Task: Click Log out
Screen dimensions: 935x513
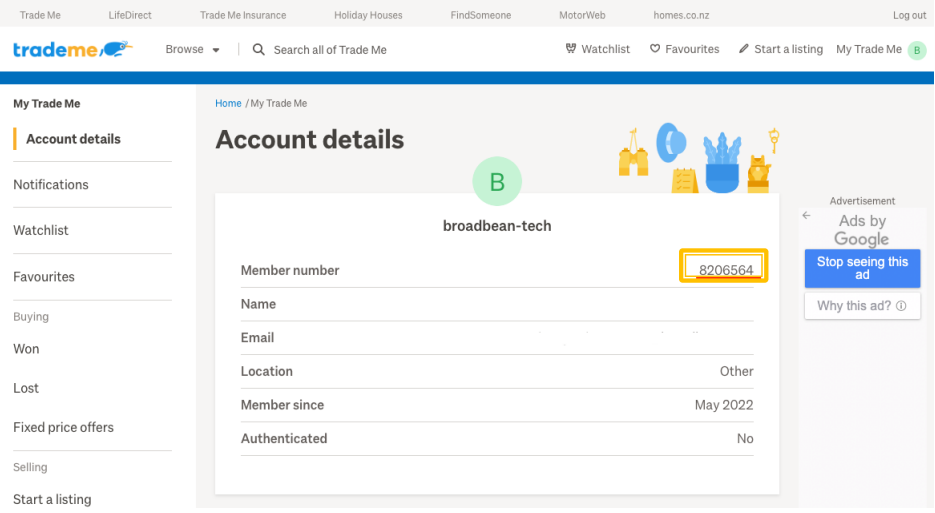Action: 909,15
